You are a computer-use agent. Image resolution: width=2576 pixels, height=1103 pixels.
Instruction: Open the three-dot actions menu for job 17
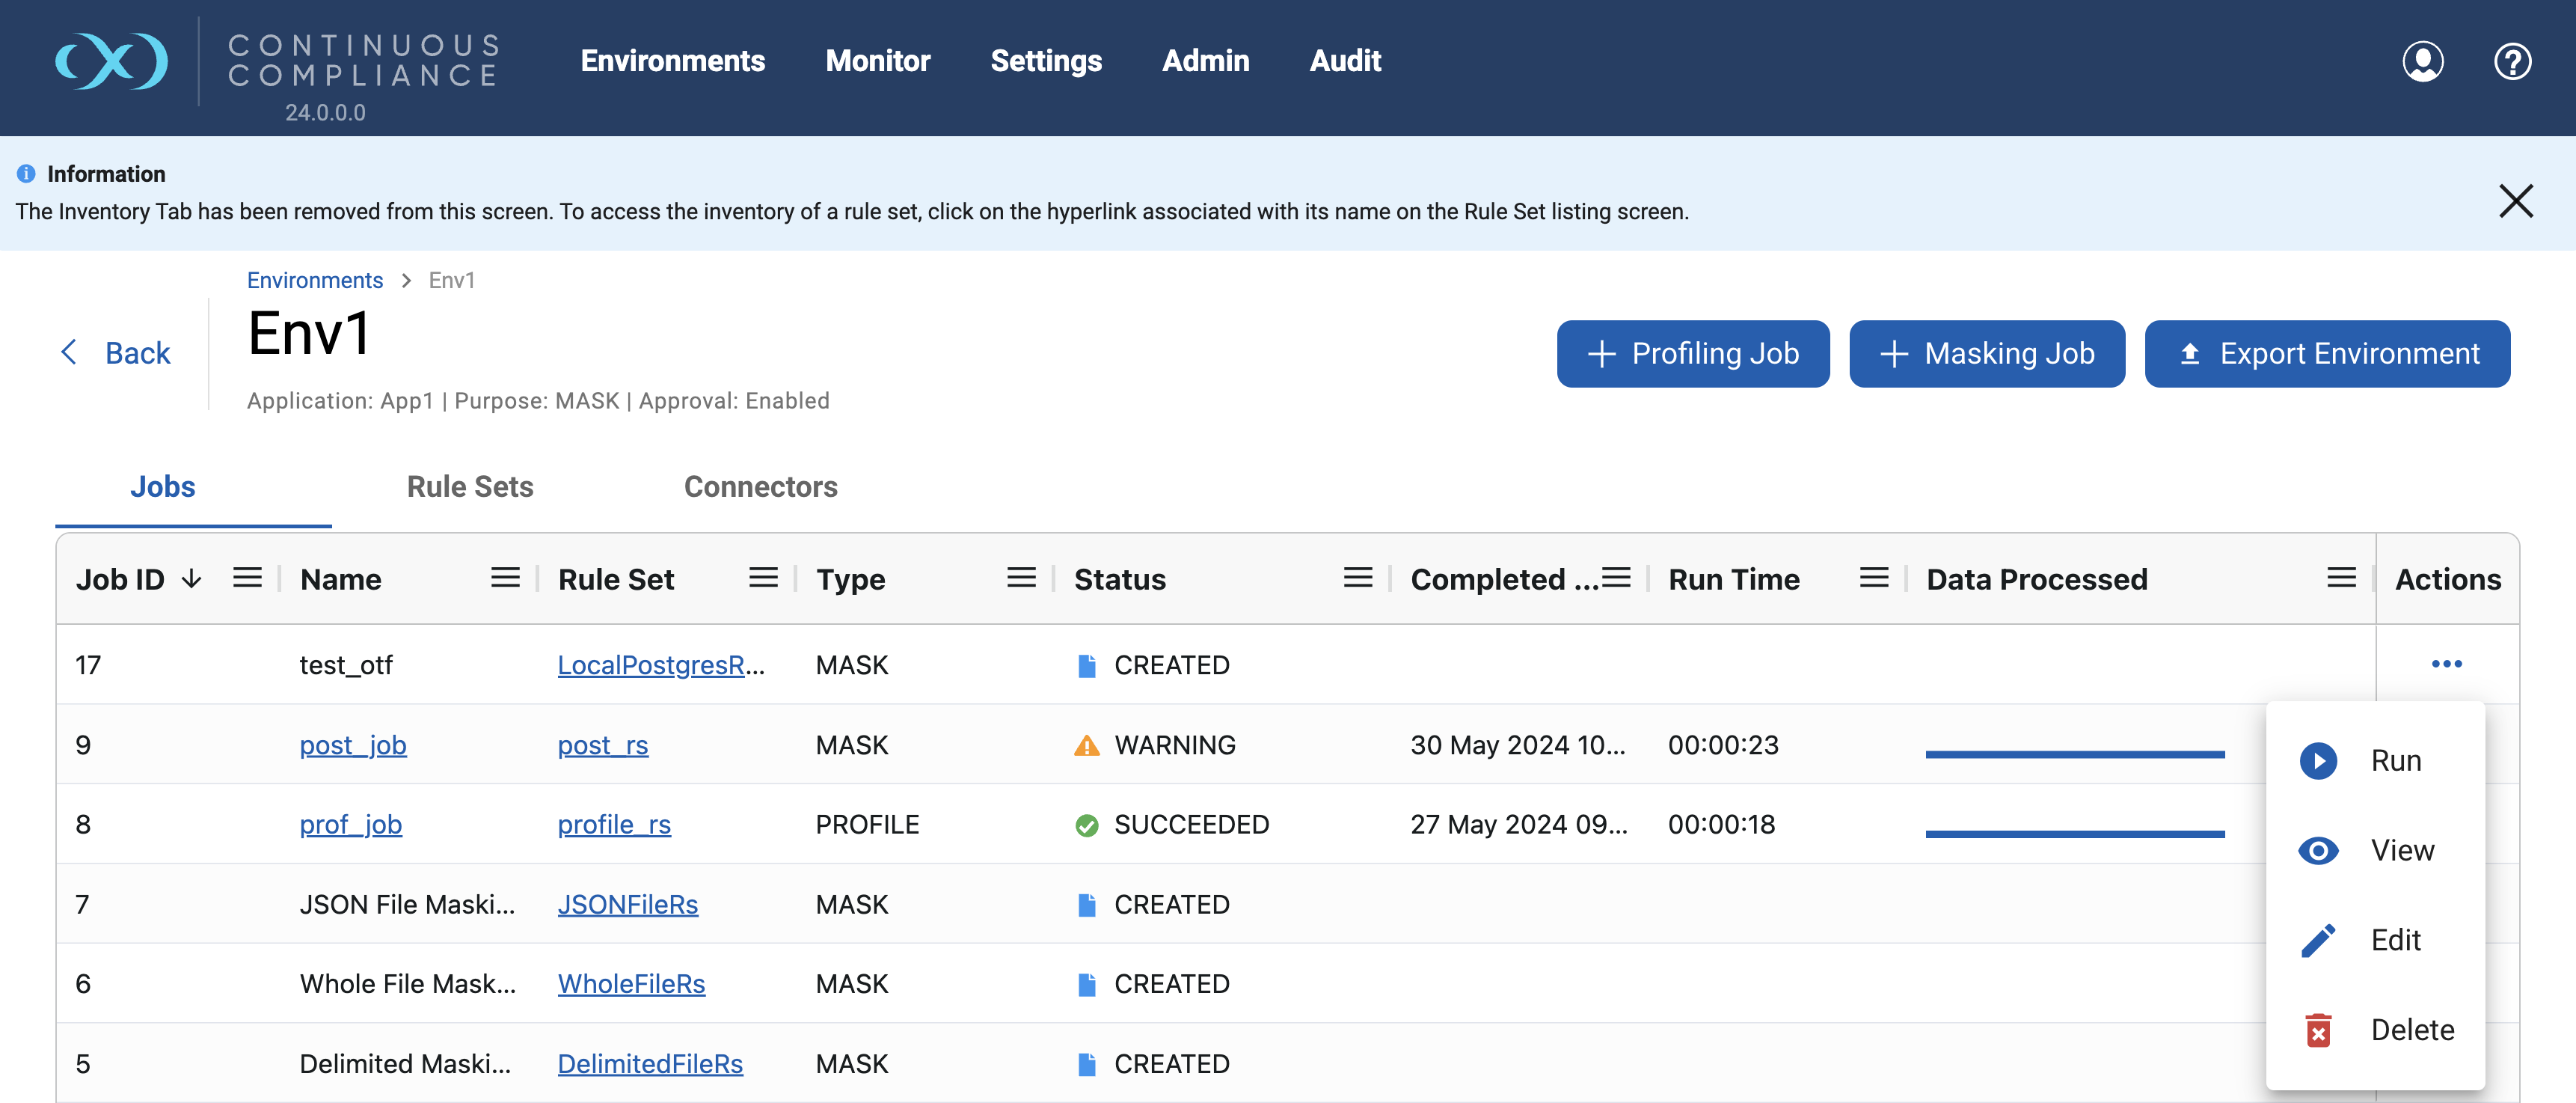click(2447, 663)
